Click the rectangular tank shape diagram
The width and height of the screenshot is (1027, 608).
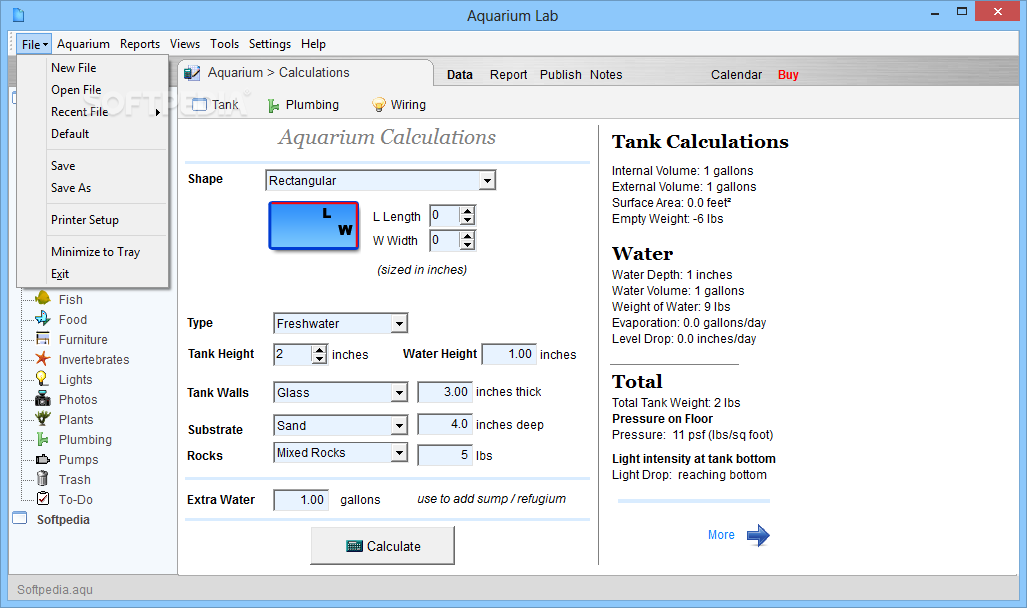click(314, 225)
